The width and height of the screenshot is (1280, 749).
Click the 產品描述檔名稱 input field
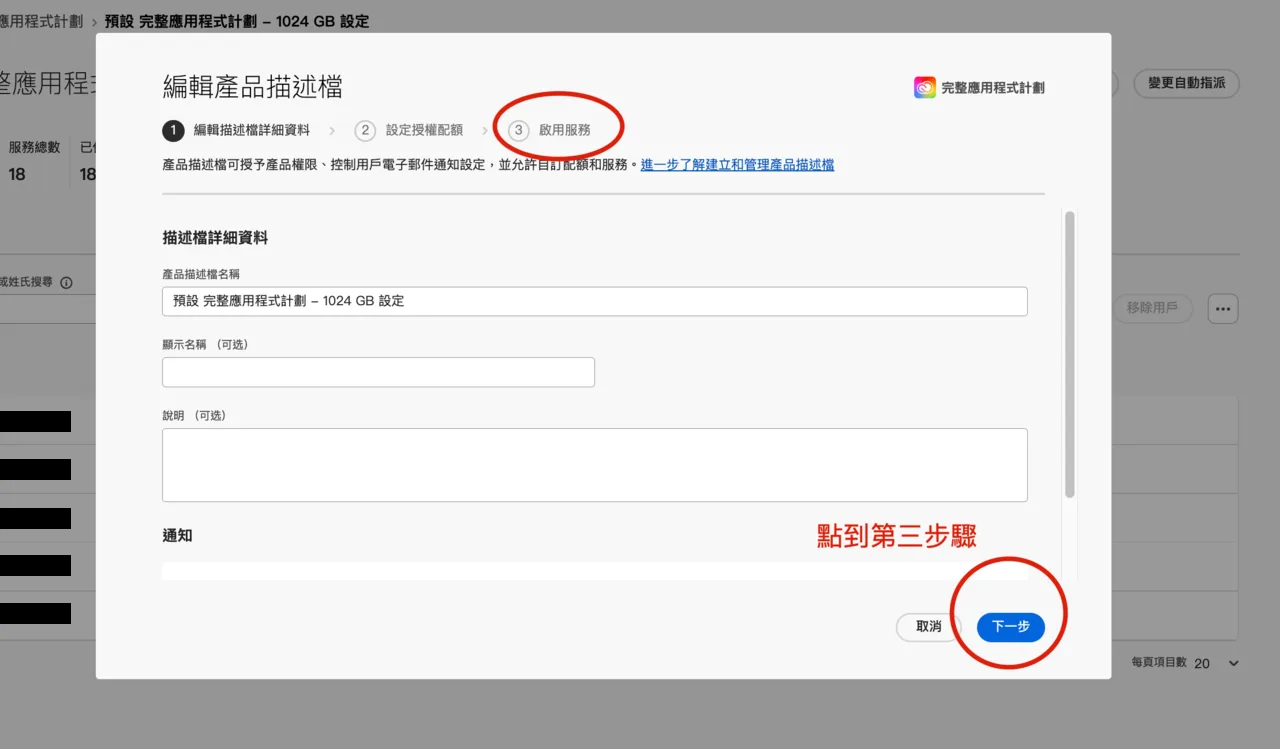595,301
